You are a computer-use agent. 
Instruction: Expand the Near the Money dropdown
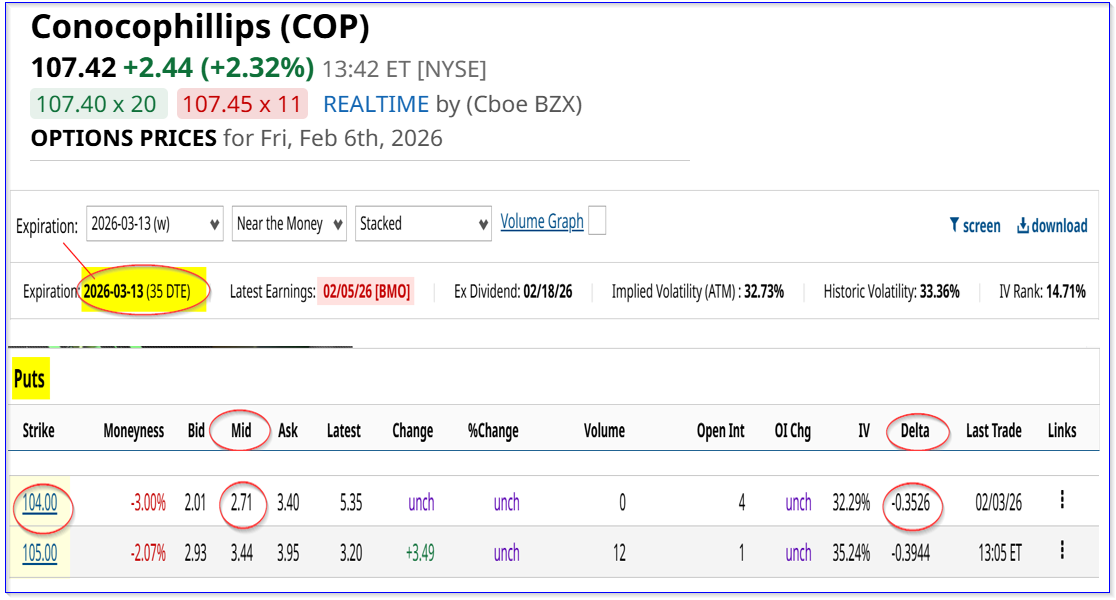pyautogui.click(x=289, y=224)
